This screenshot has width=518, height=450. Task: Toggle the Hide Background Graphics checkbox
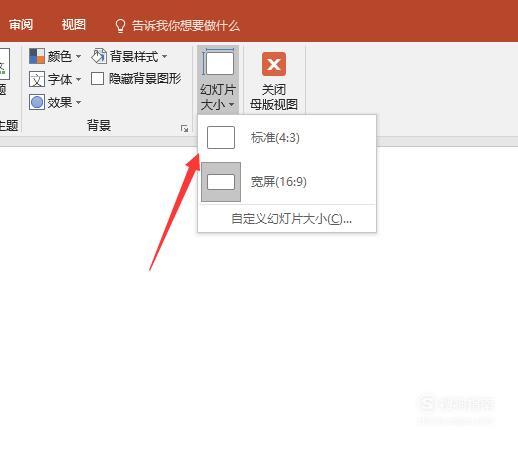(97, 79)
